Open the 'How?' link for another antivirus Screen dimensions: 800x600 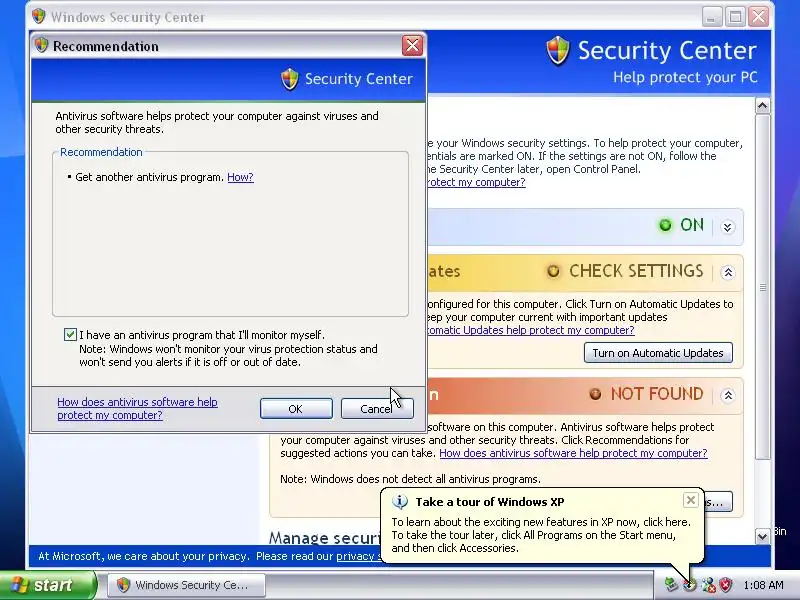[x=240, y=177]
